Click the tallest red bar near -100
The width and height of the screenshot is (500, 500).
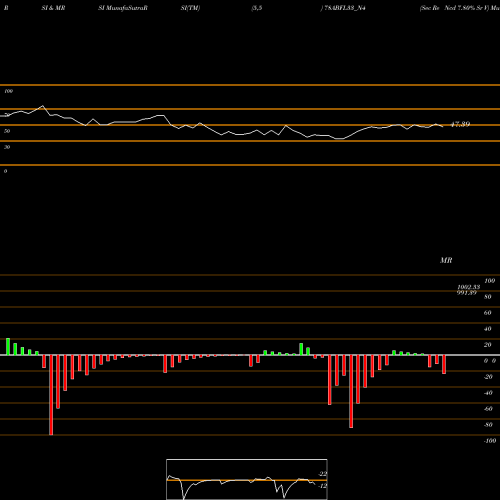click(x=51, y=395)
